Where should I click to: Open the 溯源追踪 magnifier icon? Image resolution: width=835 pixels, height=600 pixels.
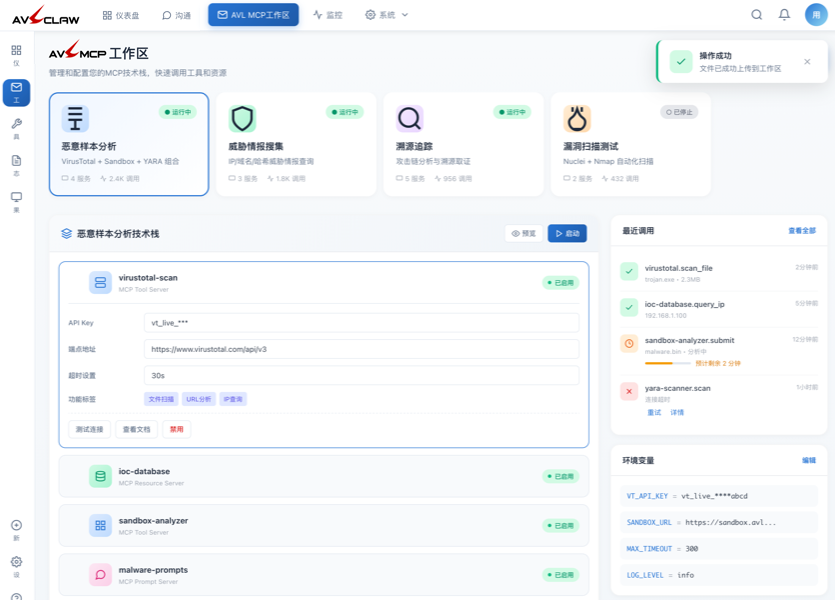[x=409, y=118]
